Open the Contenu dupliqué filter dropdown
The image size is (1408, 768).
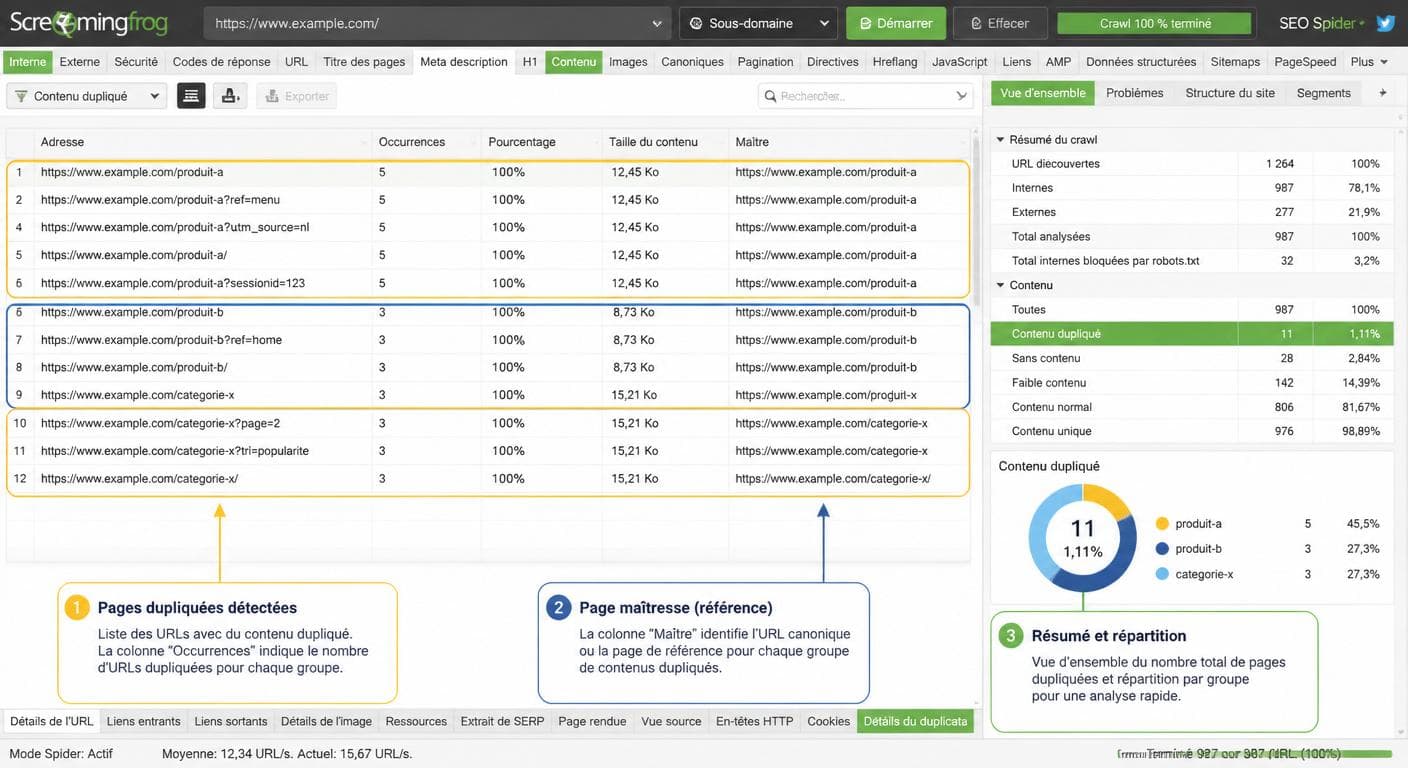pos(86,96)
